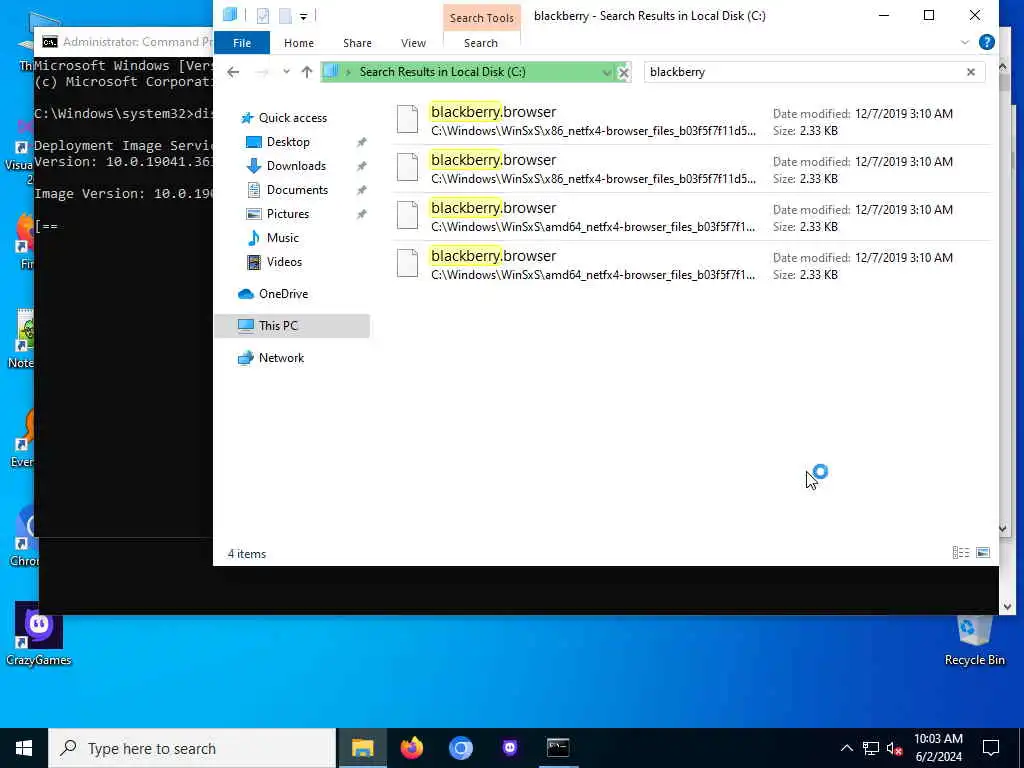Click the Command Prompt window title bar

(125, 42)
